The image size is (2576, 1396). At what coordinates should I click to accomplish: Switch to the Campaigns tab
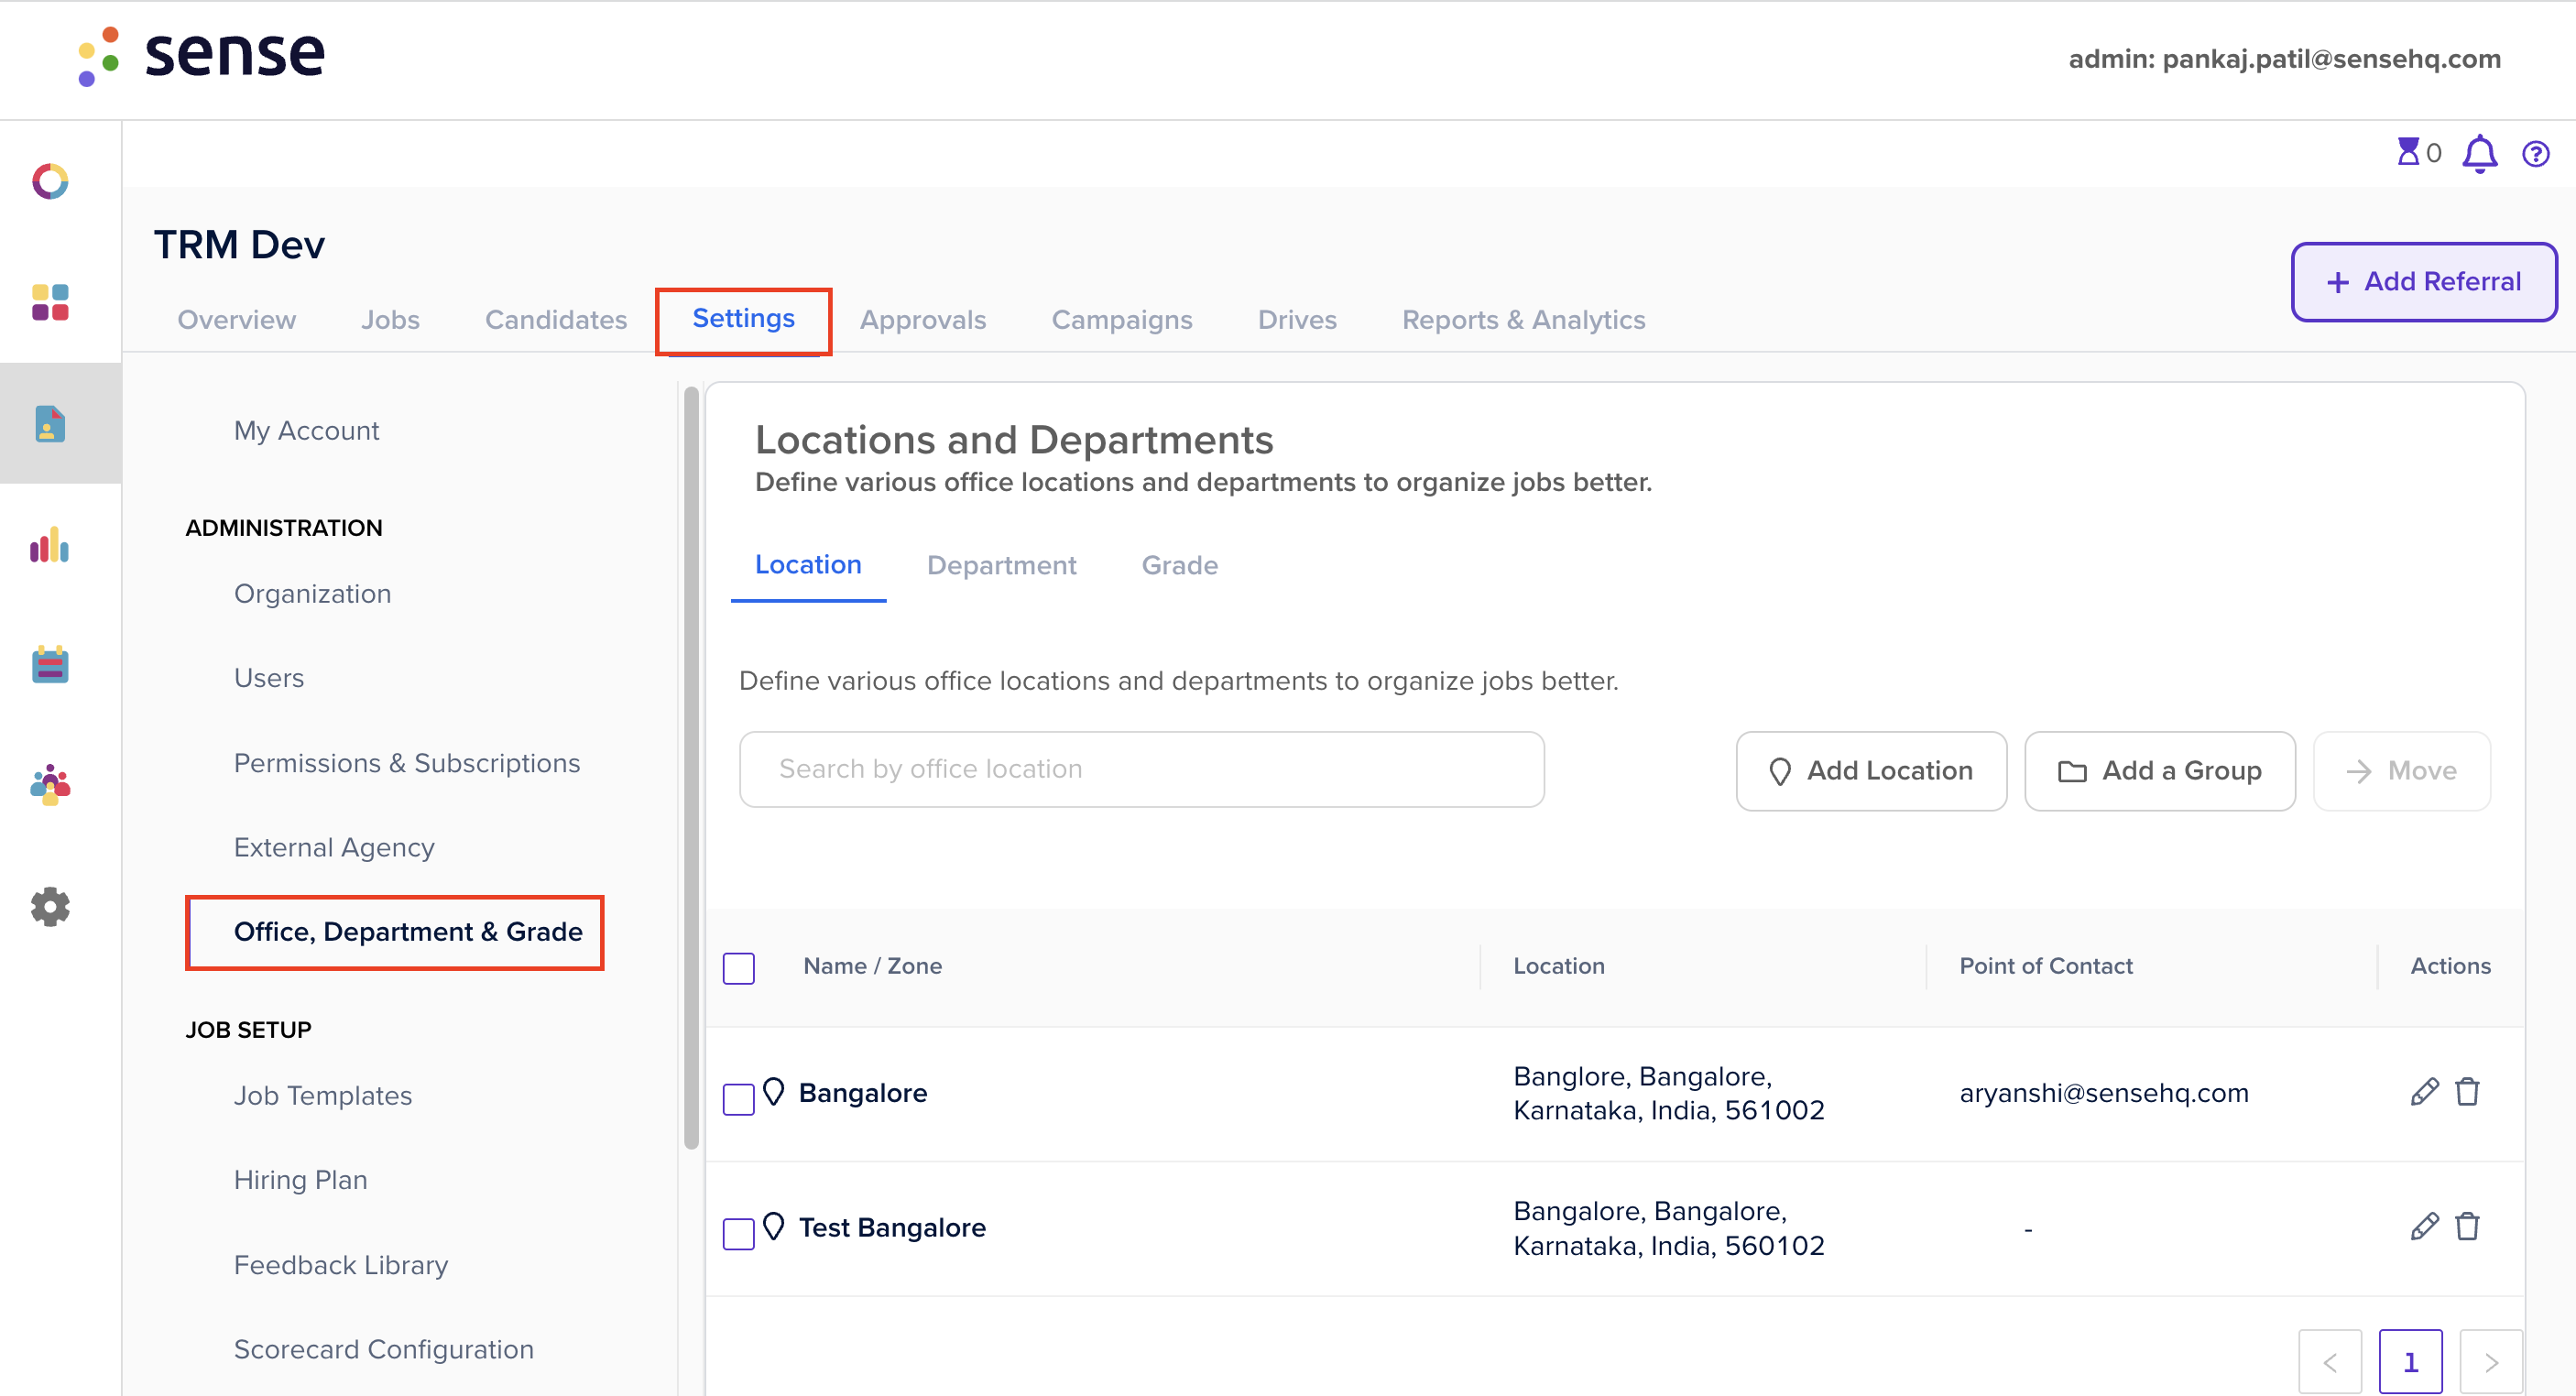[1121, 320]
